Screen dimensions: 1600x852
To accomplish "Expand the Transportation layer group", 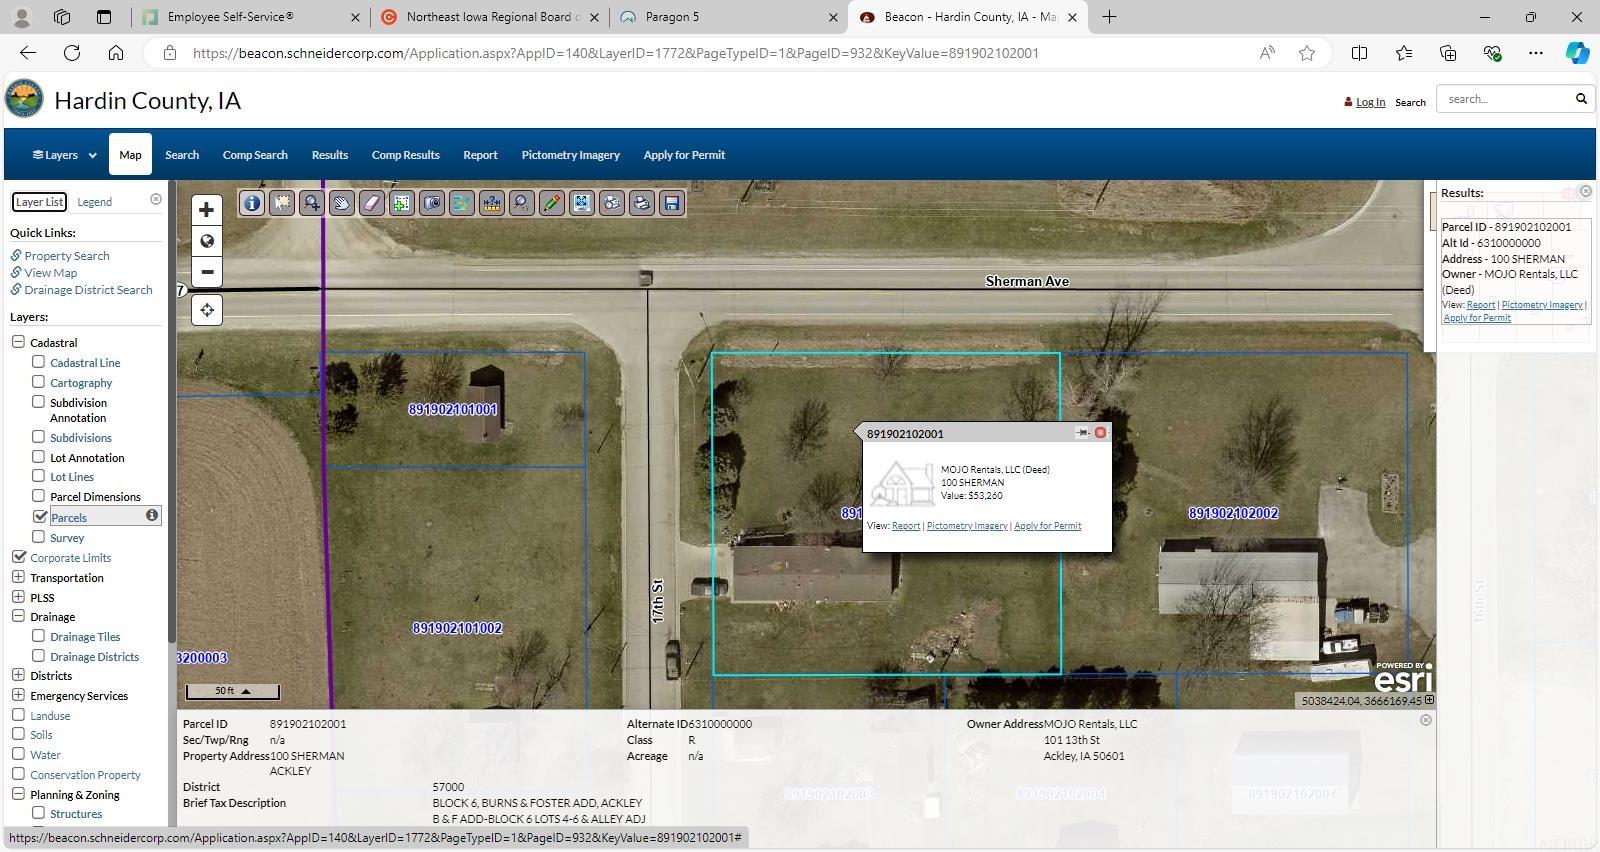I will 18,577.
